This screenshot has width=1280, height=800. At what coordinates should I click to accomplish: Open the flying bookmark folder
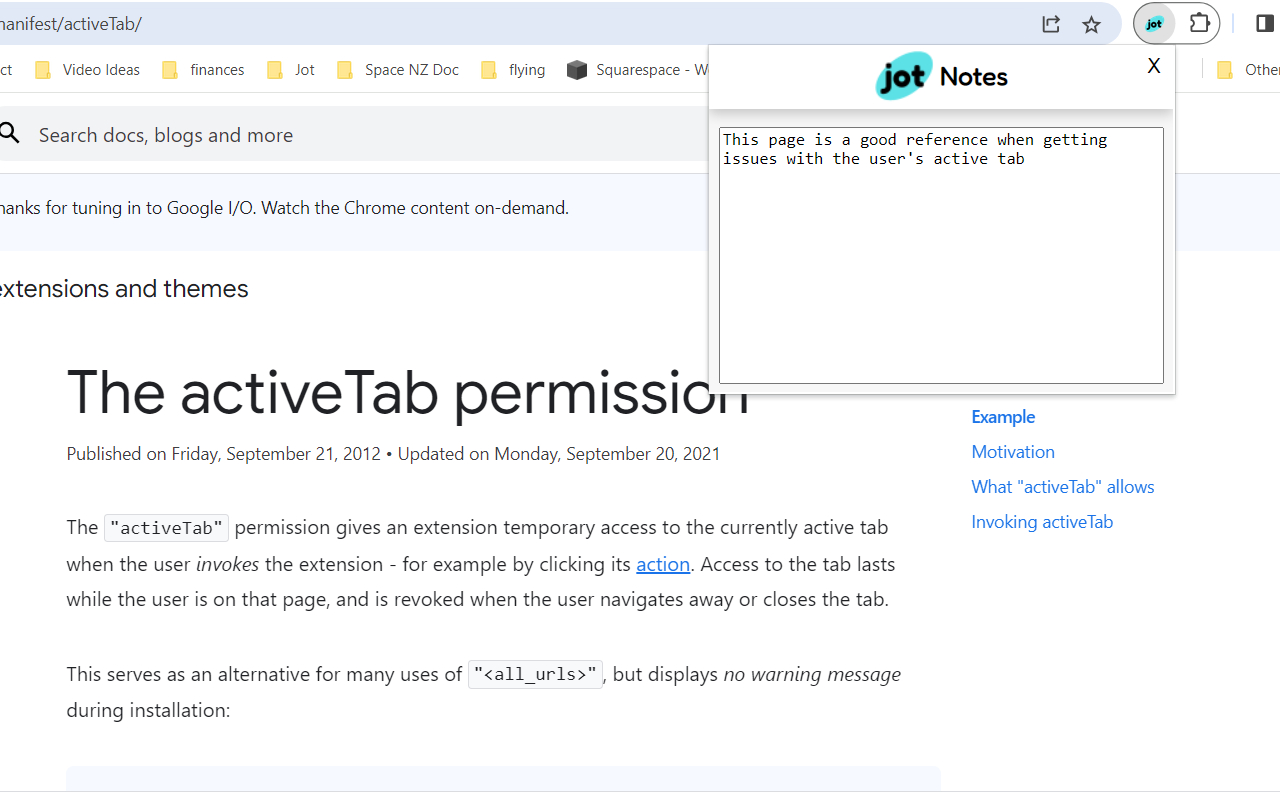(x=512, y=69)
